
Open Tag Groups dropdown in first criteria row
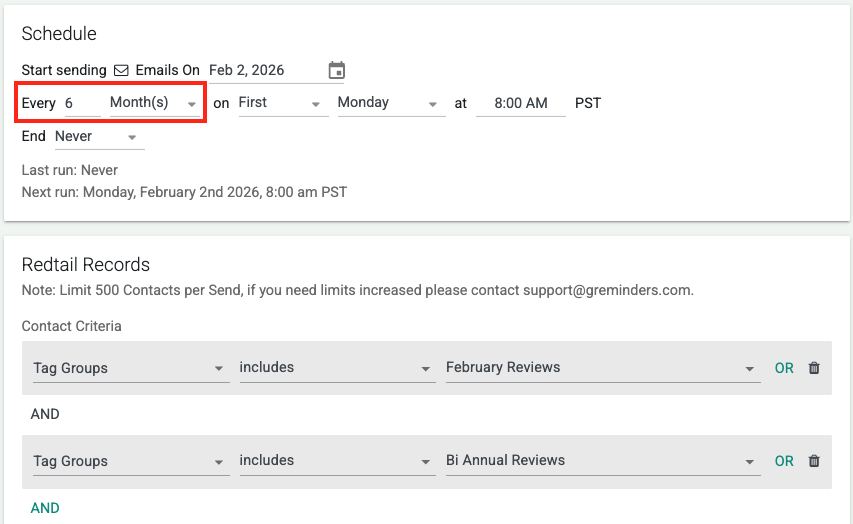[129, 368]
